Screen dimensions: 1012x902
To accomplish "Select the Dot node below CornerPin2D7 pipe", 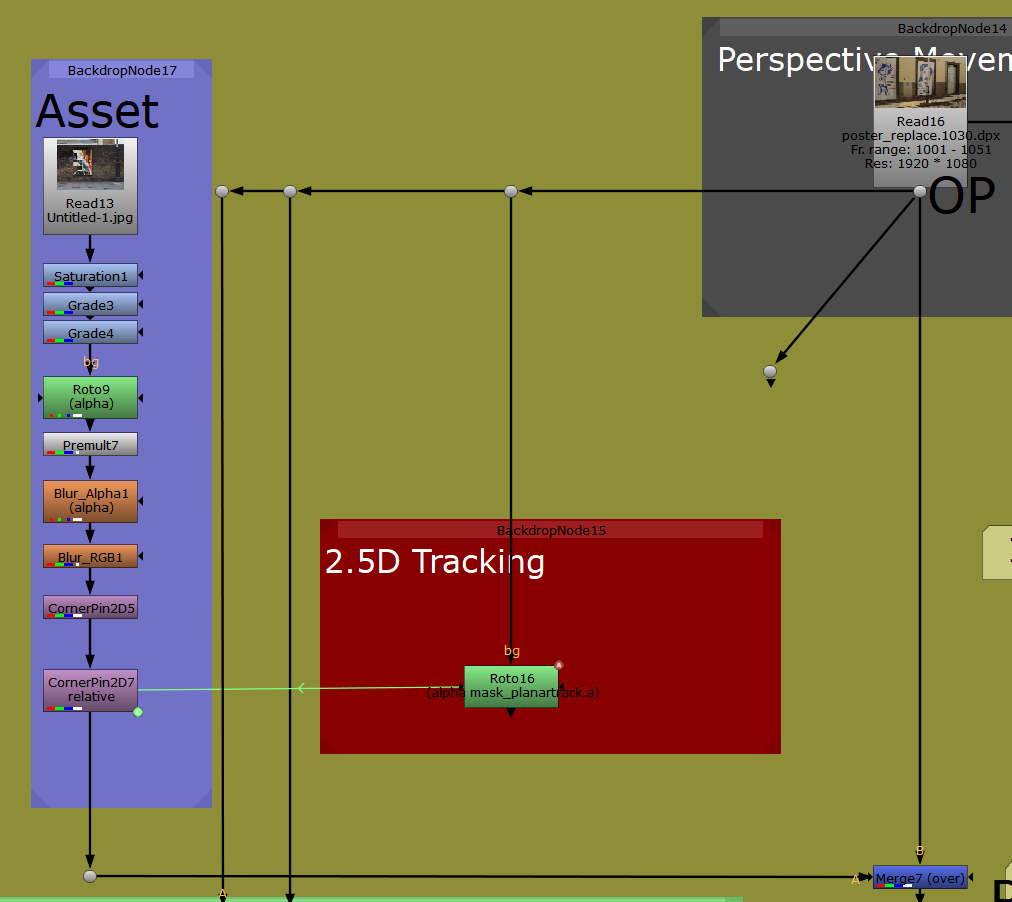I will [x=90, y=876].
